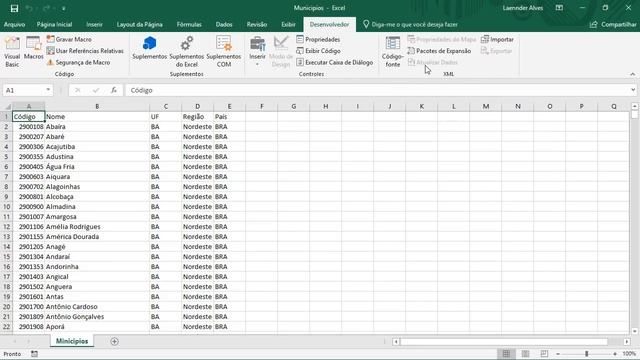Collapse the ribbon with the chevron
The width and height of the screenshot is (640, 360).
click(632, 74)
